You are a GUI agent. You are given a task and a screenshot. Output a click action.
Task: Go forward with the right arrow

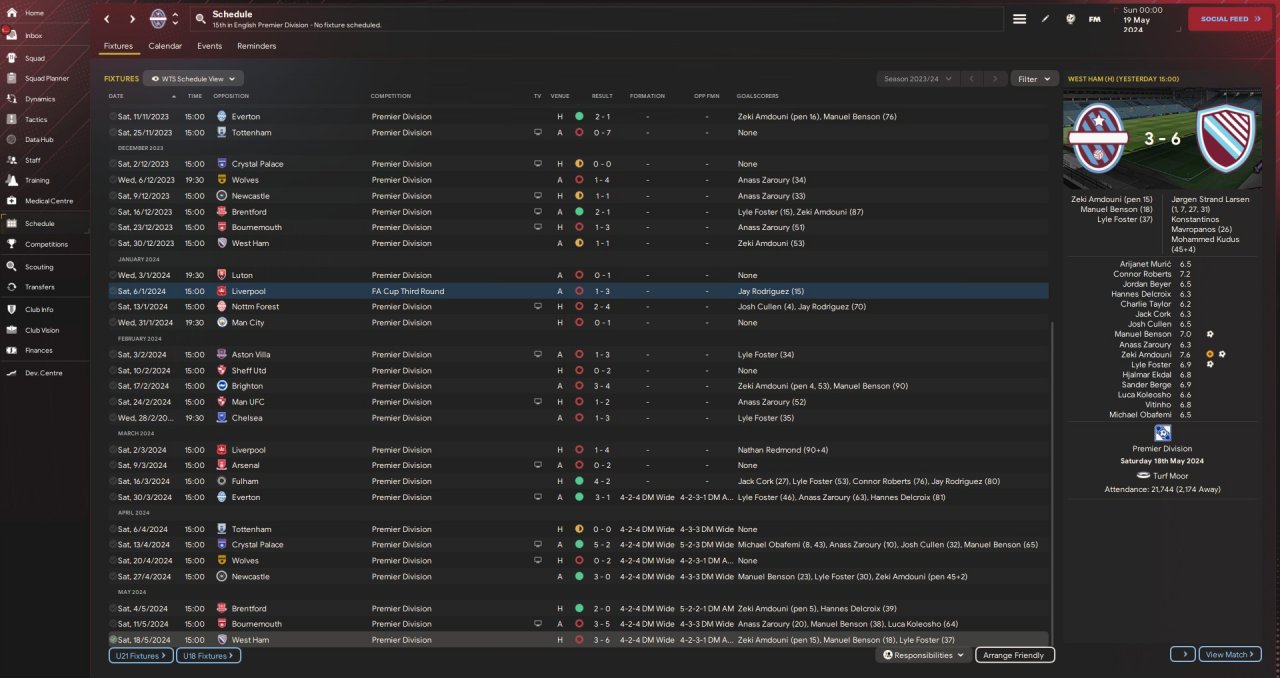pos(132,19)
